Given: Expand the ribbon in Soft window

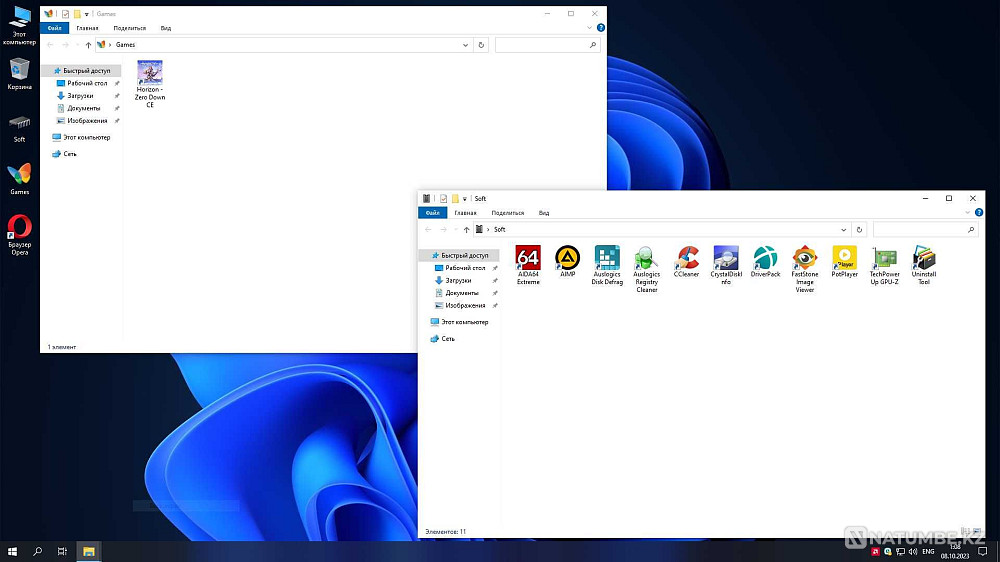Looking at the screenshot, I should click(x=967, y=212).
